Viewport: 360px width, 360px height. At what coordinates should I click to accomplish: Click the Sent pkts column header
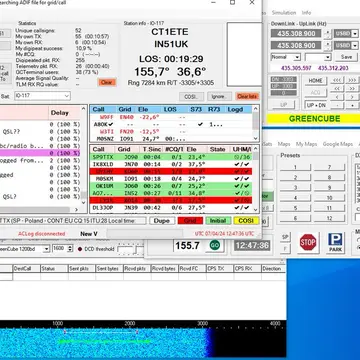(x=81, y=268)
